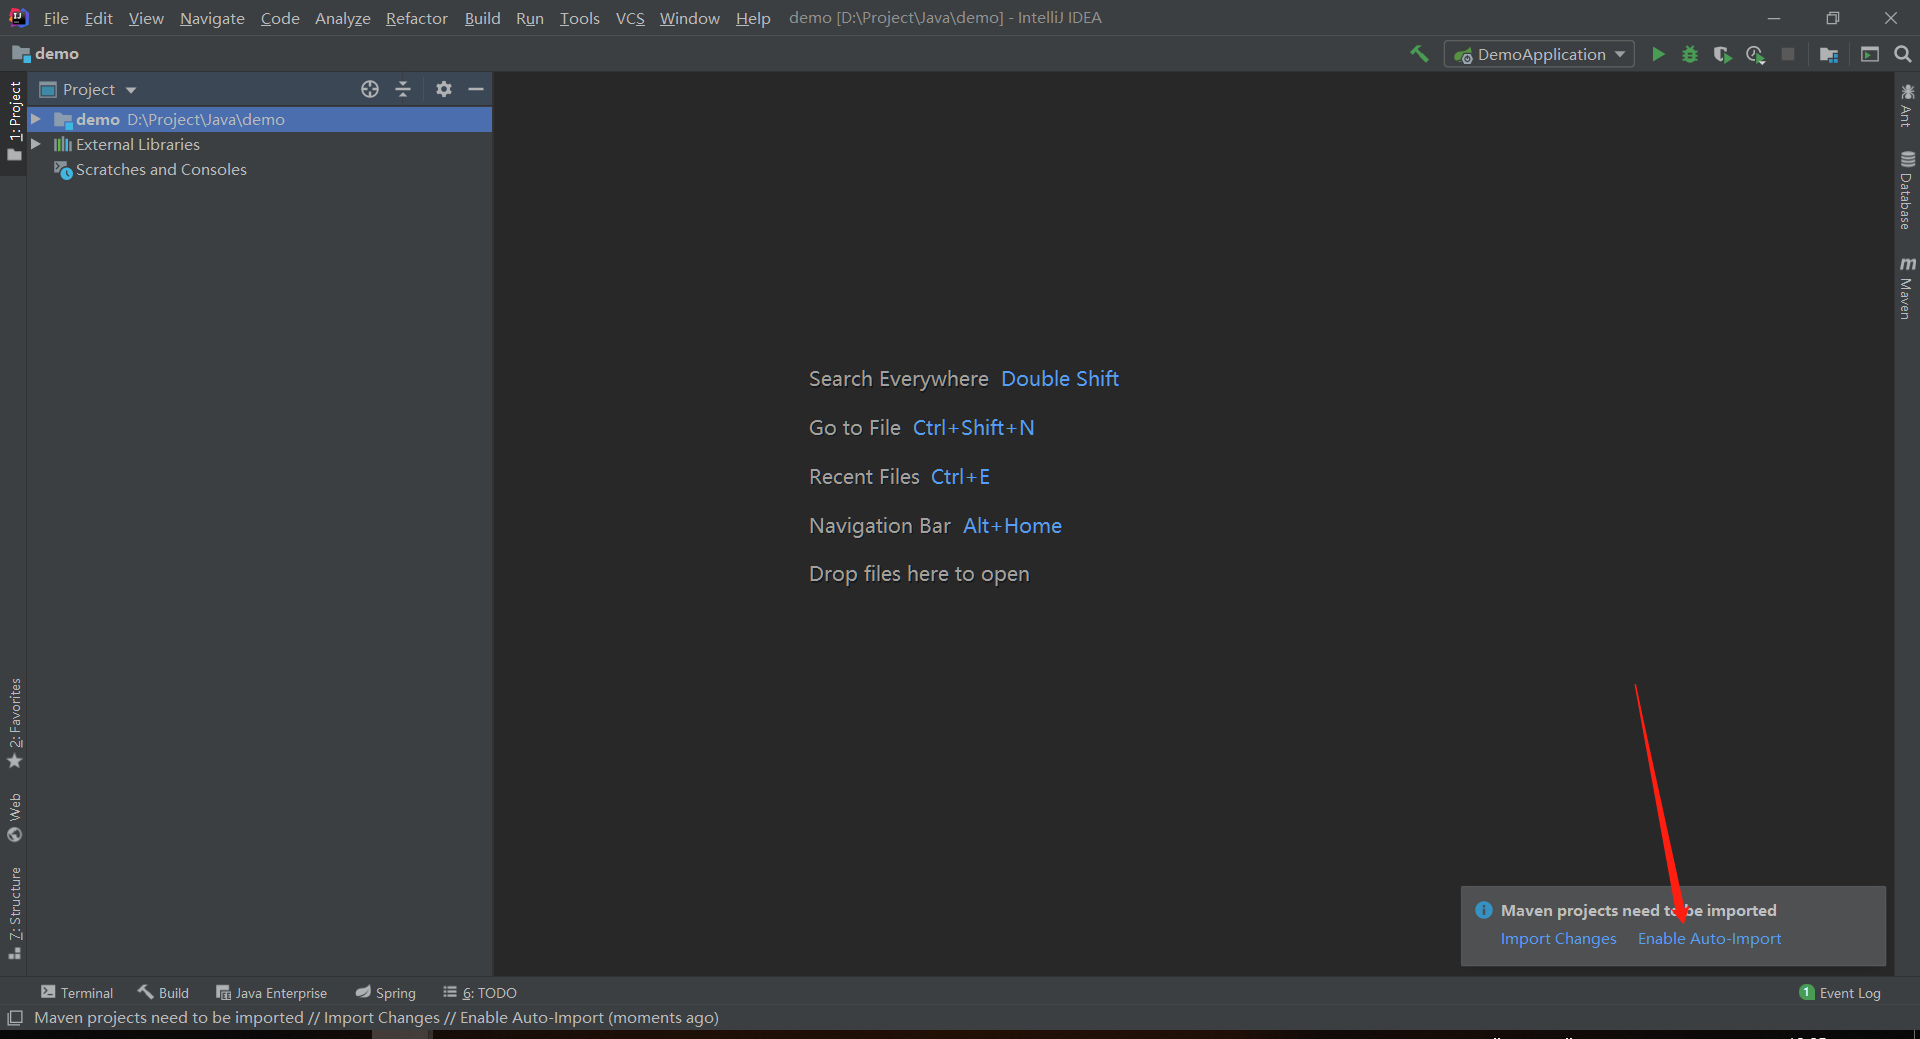Open the Analyze menu

tap(342, 18)
